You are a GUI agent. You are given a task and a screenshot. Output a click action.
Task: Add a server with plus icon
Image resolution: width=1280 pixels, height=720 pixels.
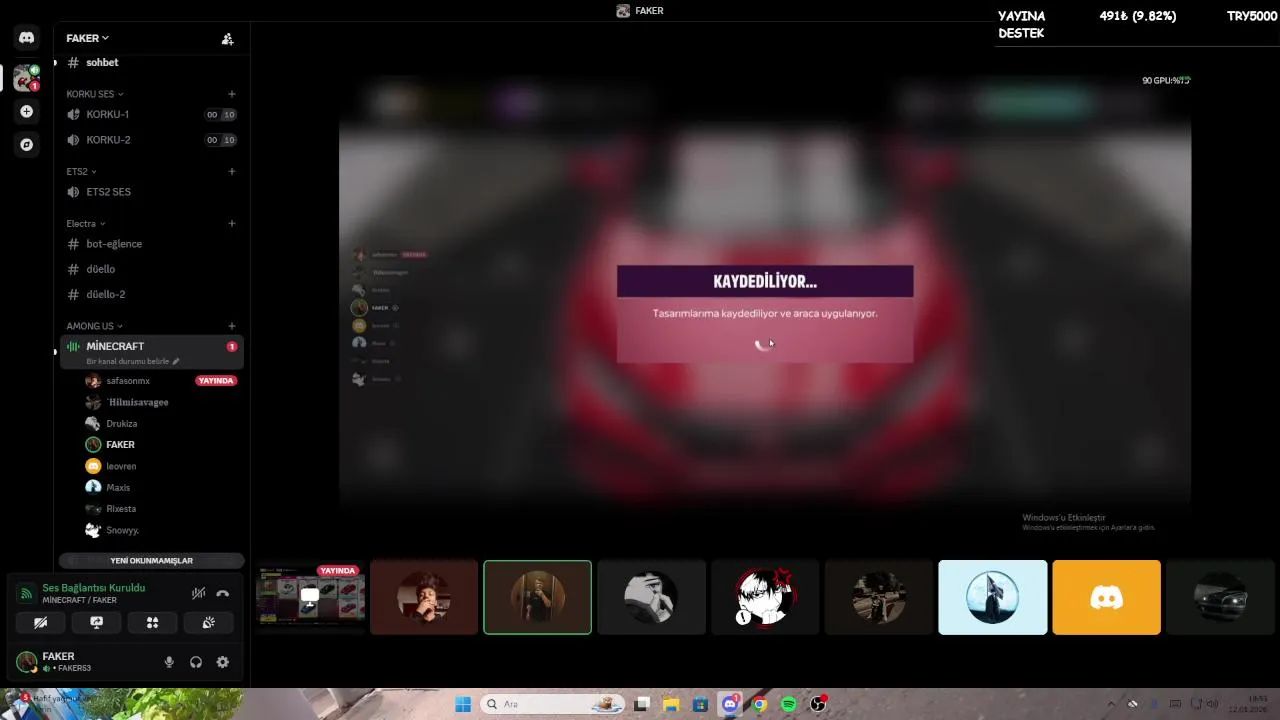[x=27, y=111]
